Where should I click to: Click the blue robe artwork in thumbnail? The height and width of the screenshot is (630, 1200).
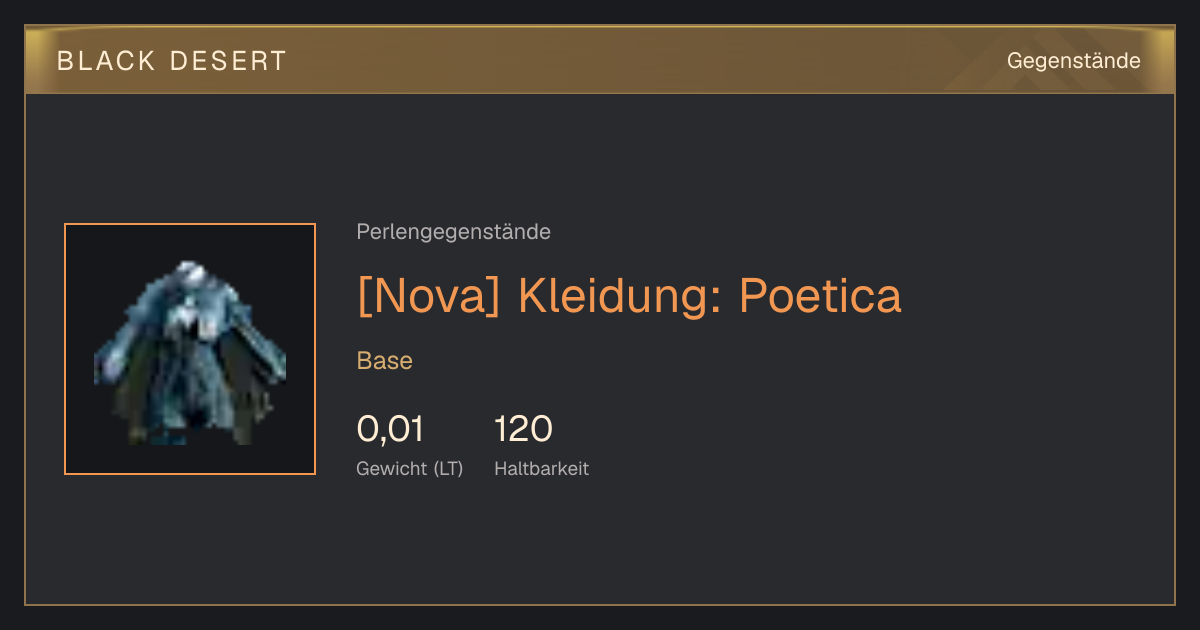click(190, 352)
